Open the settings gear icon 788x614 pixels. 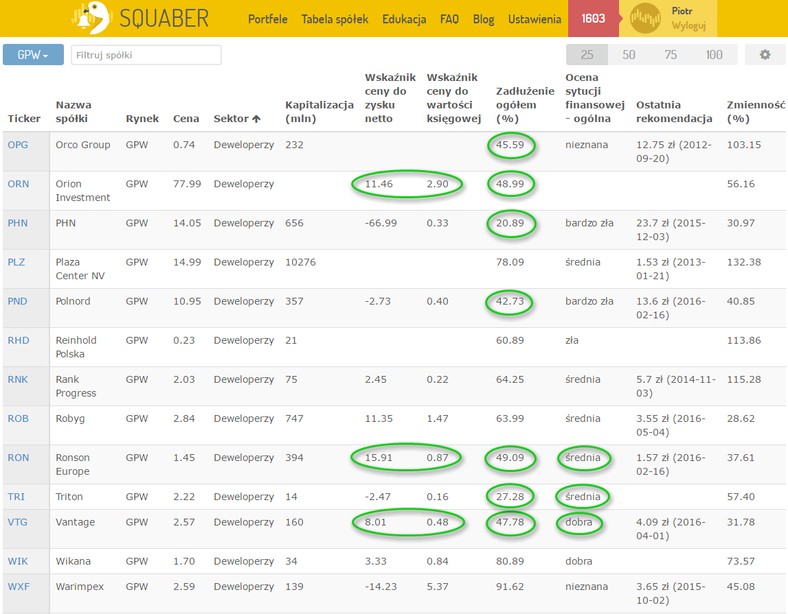click(765, 55)
